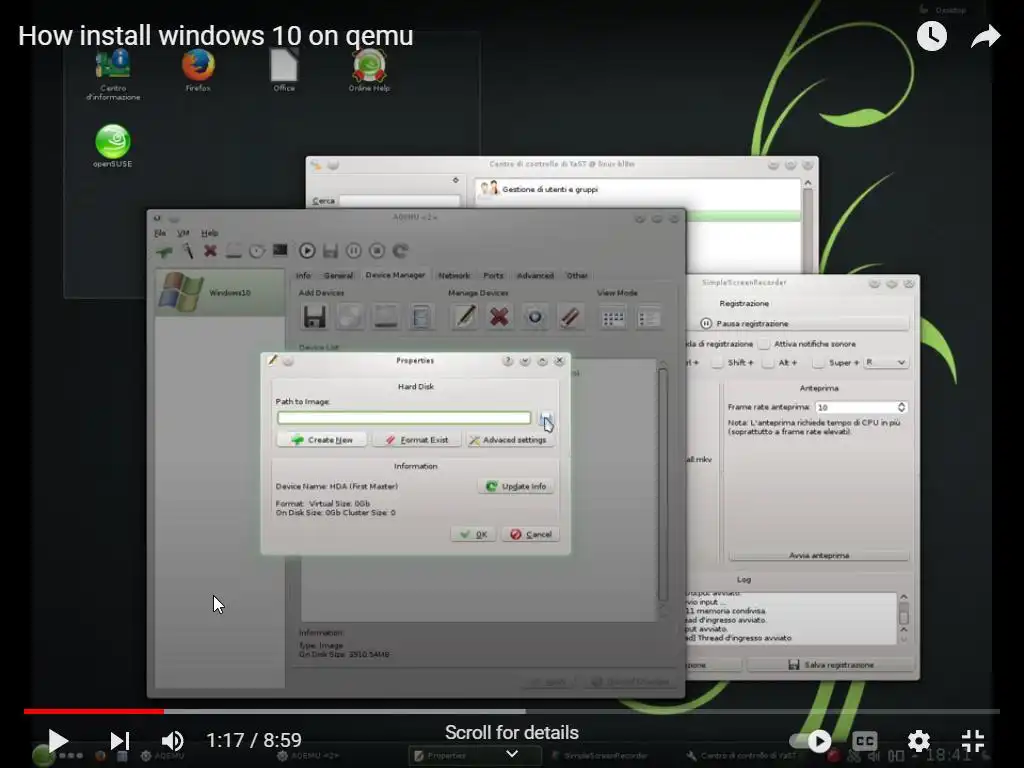This screenshot has width=1024, height=768.
Task: Click the Save VM floppy icon in toolbar
Action: click(x=330, y=251)
